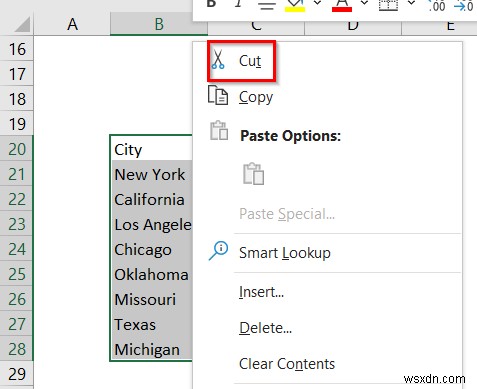Click the New York cell
This screenshot has width=477, height=389.
(152, 174)
